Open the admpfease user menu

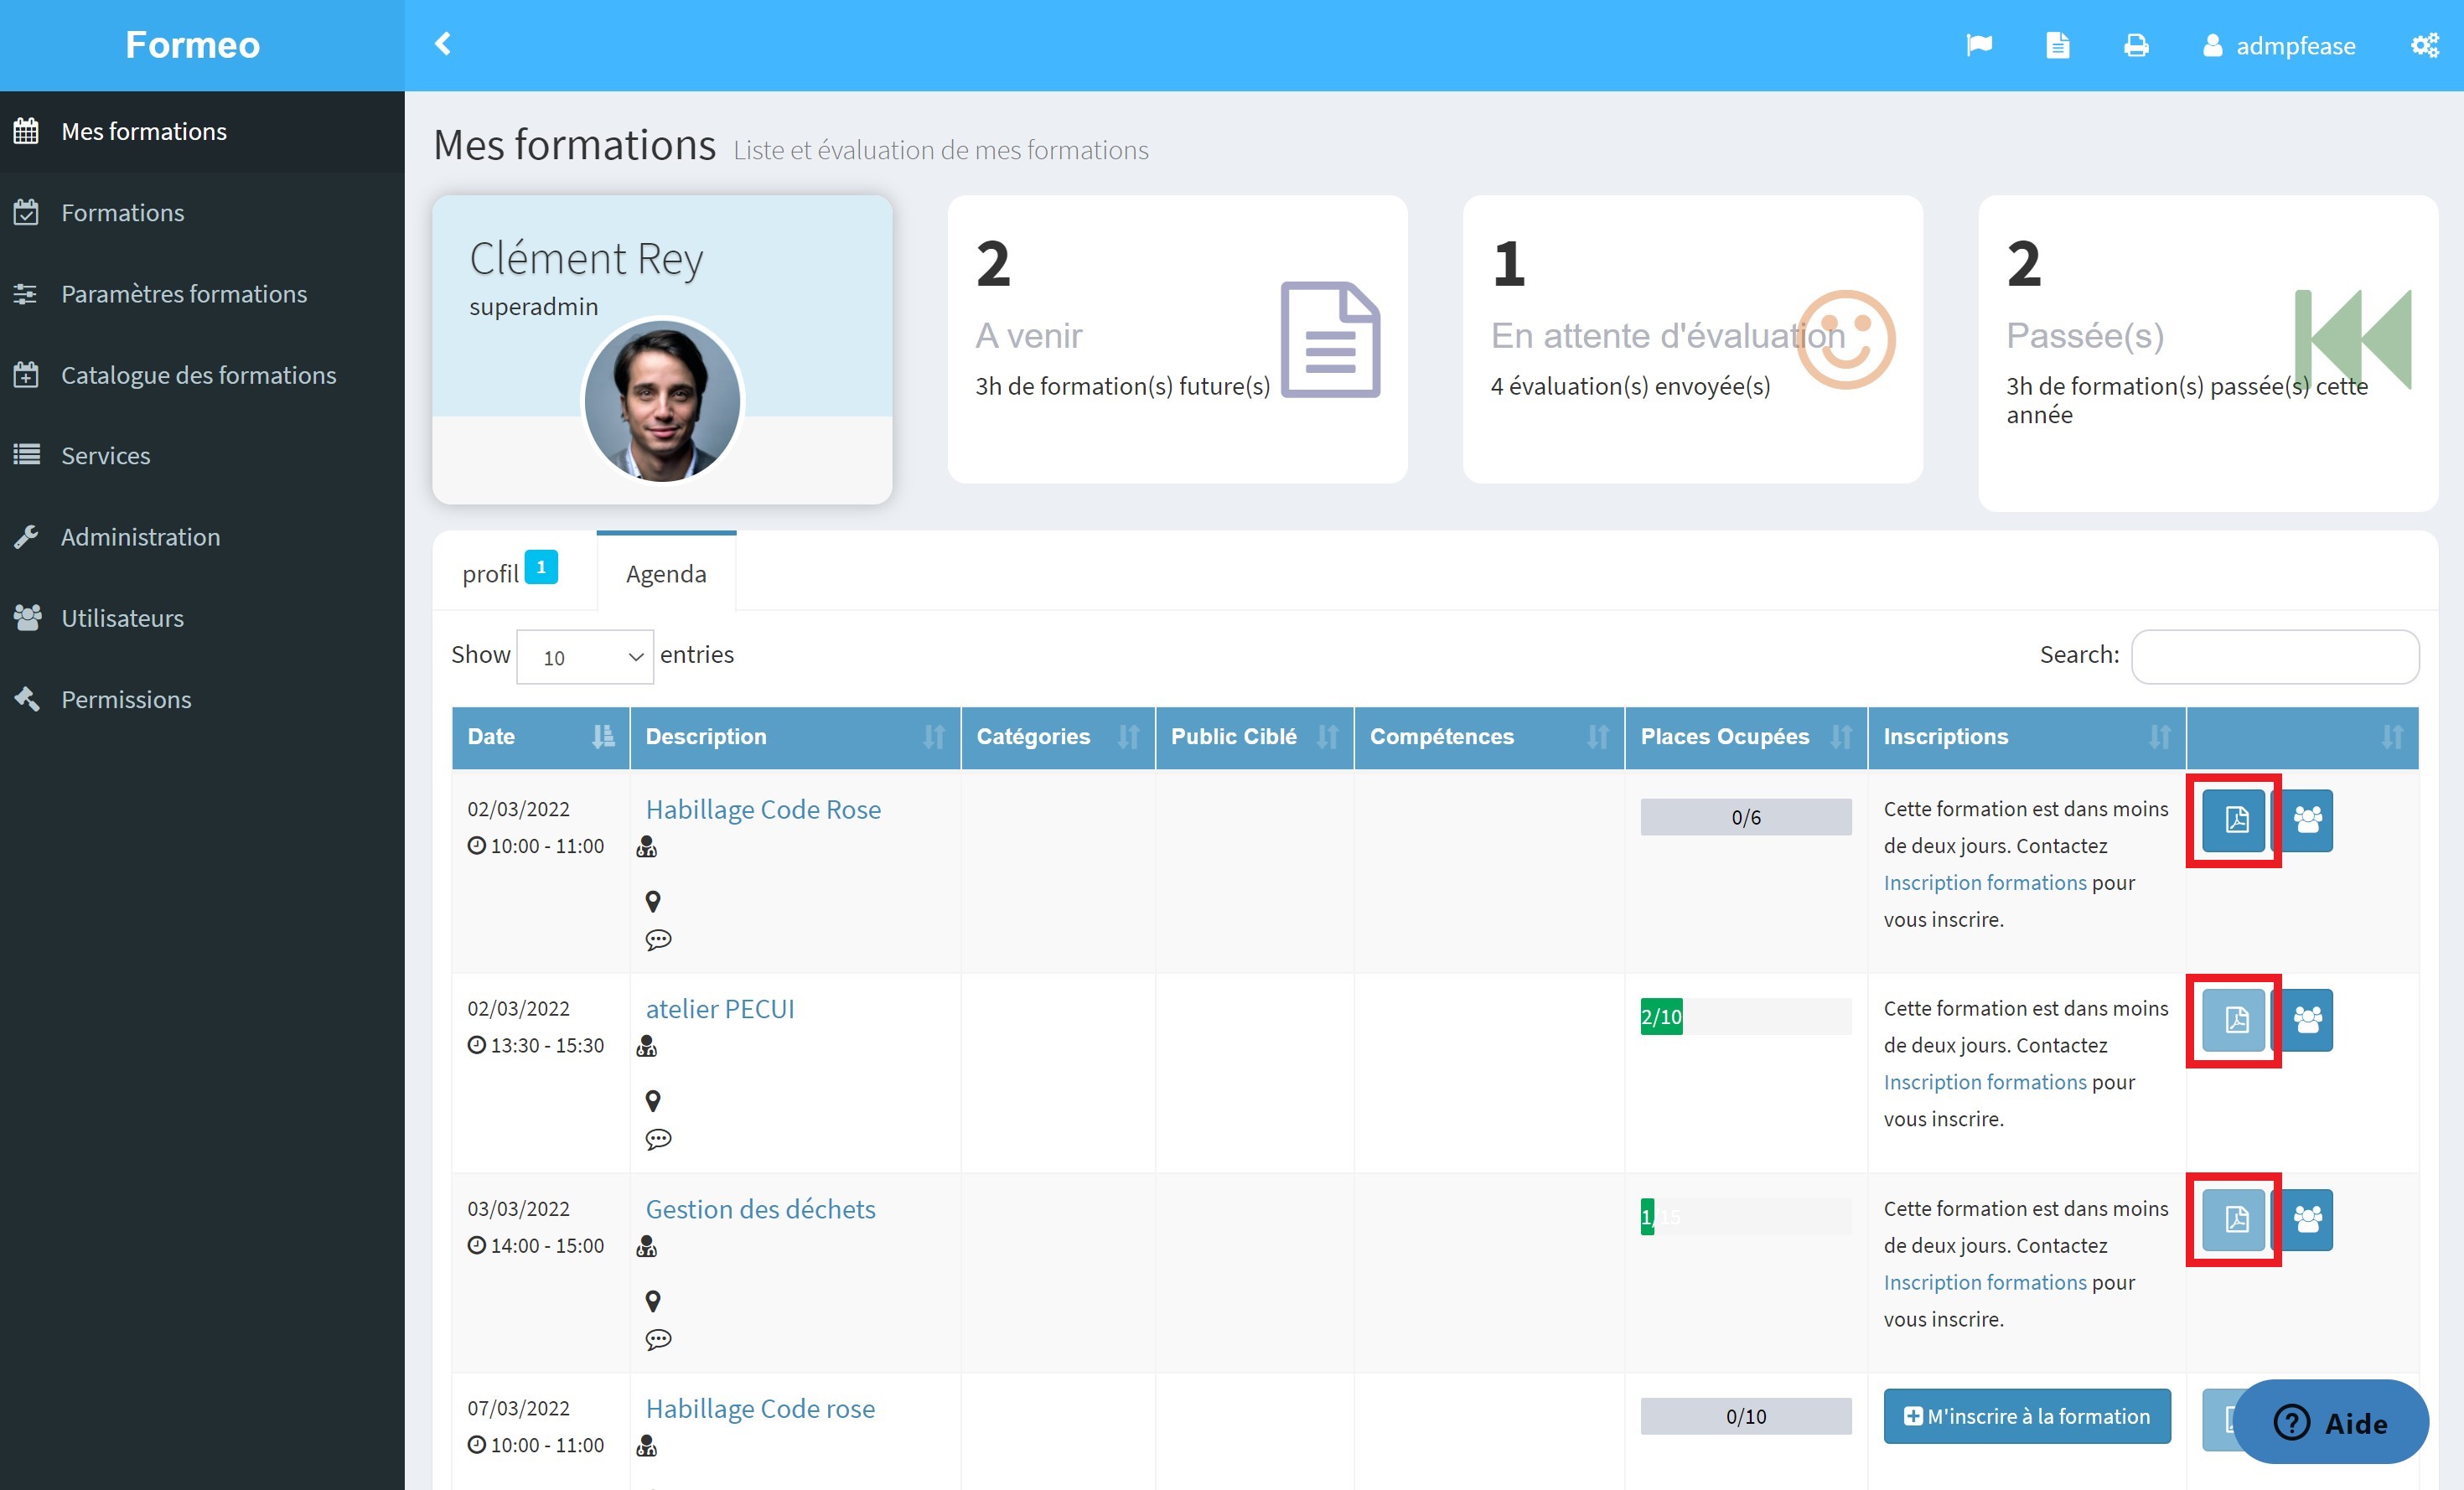[x=2279, y=46]
